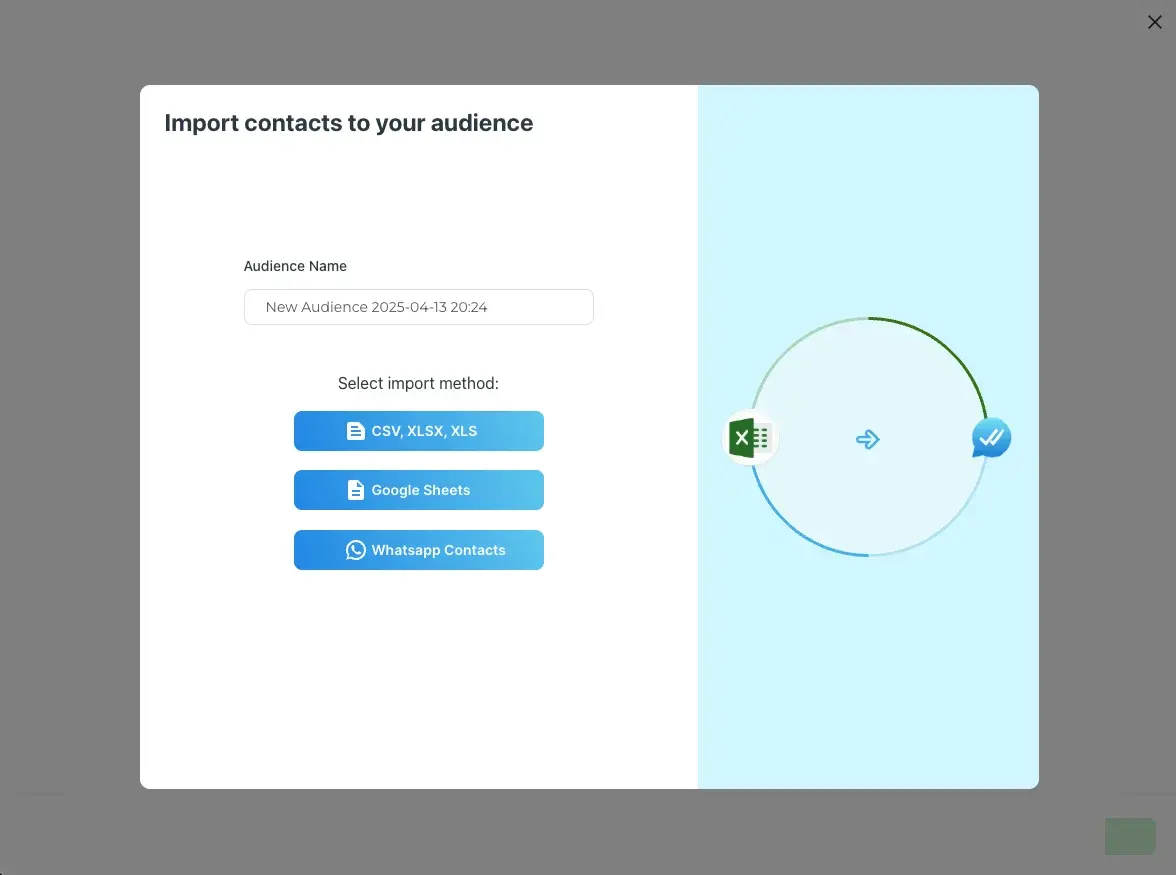Choose Google Sheets as import method
Image resolution: width=1176 pixels, height=875 pixels.
pyautogui.click(x=418, y=490)
